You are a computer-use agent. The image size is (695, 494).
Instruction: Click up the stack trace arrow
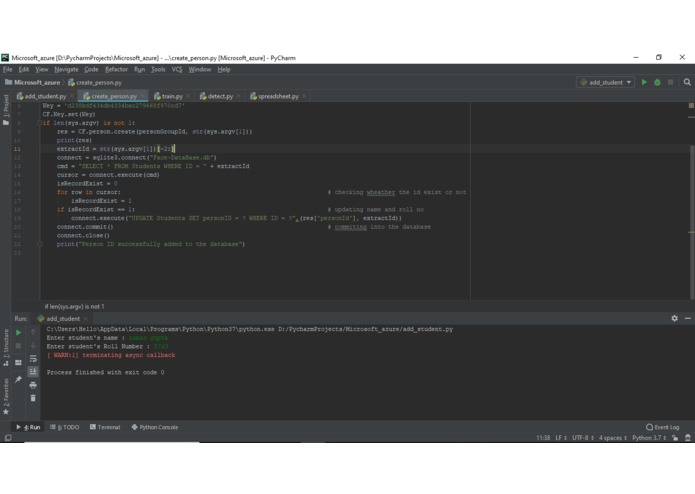[x=33, y=332]
